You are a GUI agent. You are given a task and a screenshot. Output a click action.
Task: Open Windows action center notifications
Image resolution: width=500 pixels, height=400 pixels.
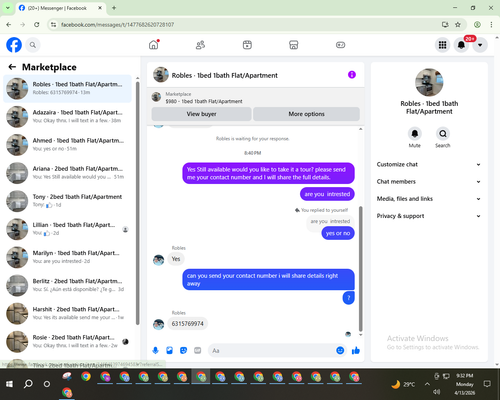pos(487,384)
